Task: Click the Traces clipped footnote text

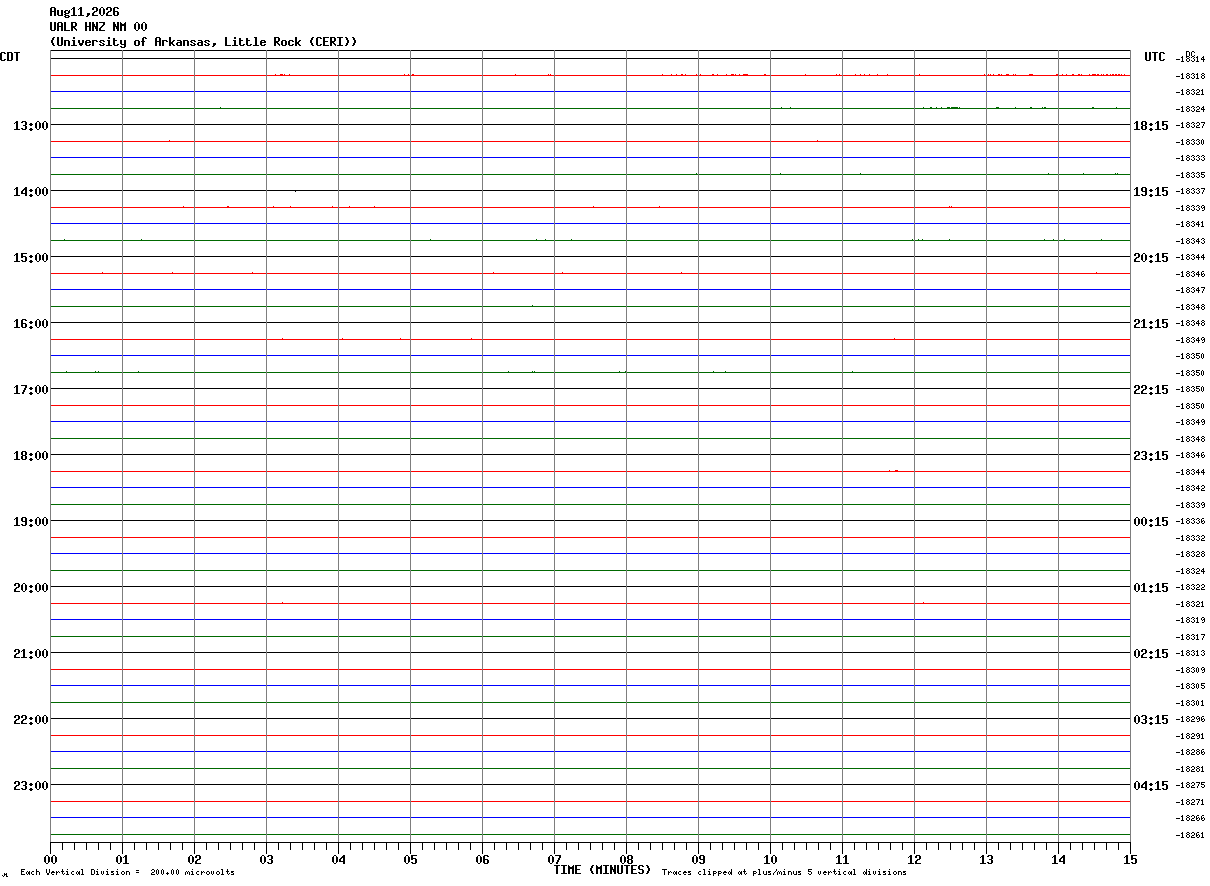Action: tap(784, 873)
